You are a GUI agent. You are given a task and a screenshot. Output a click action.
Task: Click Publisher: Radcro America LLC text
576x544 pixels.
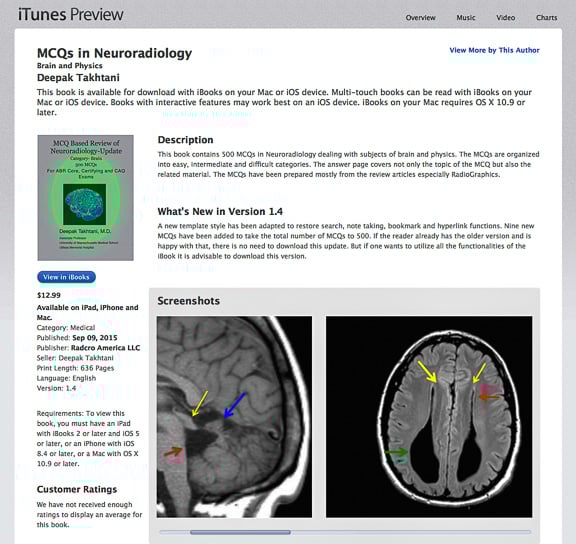pos(89,347)
